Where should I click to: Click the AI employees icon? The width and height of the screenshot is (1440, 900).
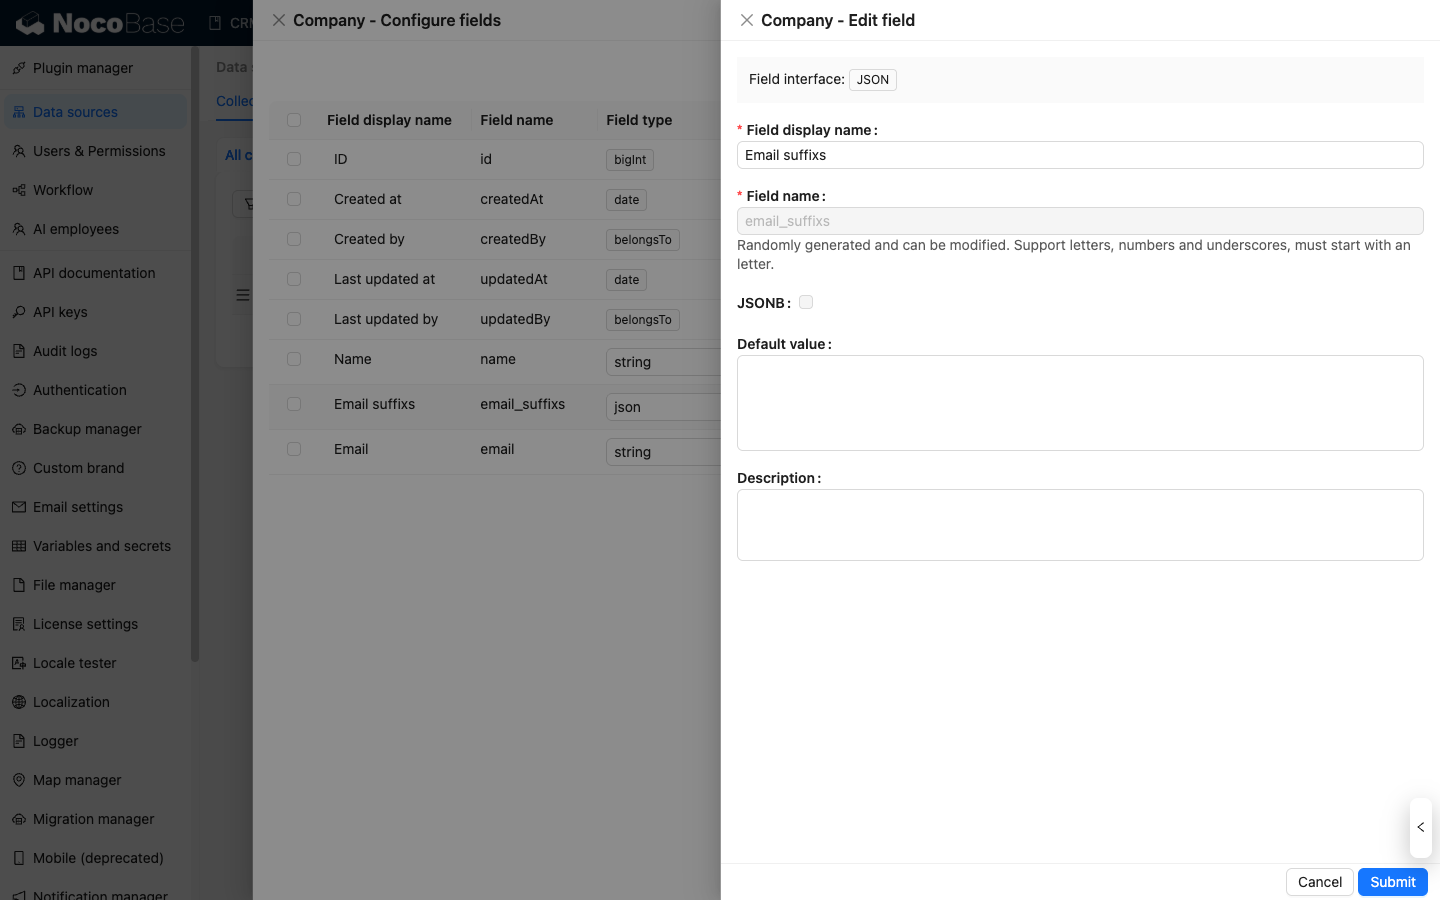click(19, 229)
